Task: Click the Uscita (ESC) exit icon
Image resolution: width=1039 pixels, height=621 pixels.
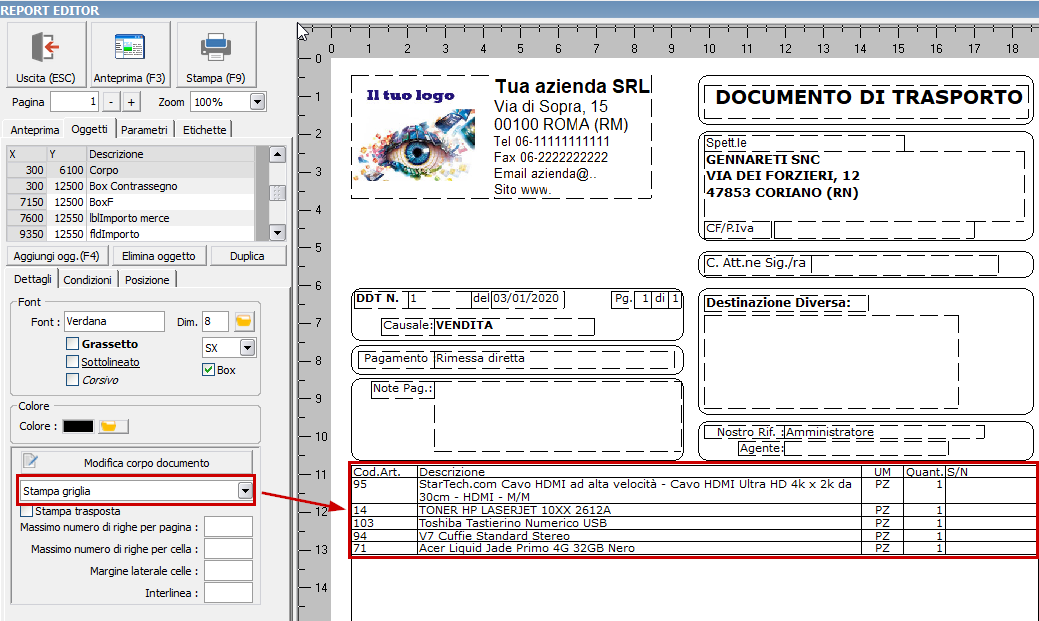Action: (x=46, y=48)
